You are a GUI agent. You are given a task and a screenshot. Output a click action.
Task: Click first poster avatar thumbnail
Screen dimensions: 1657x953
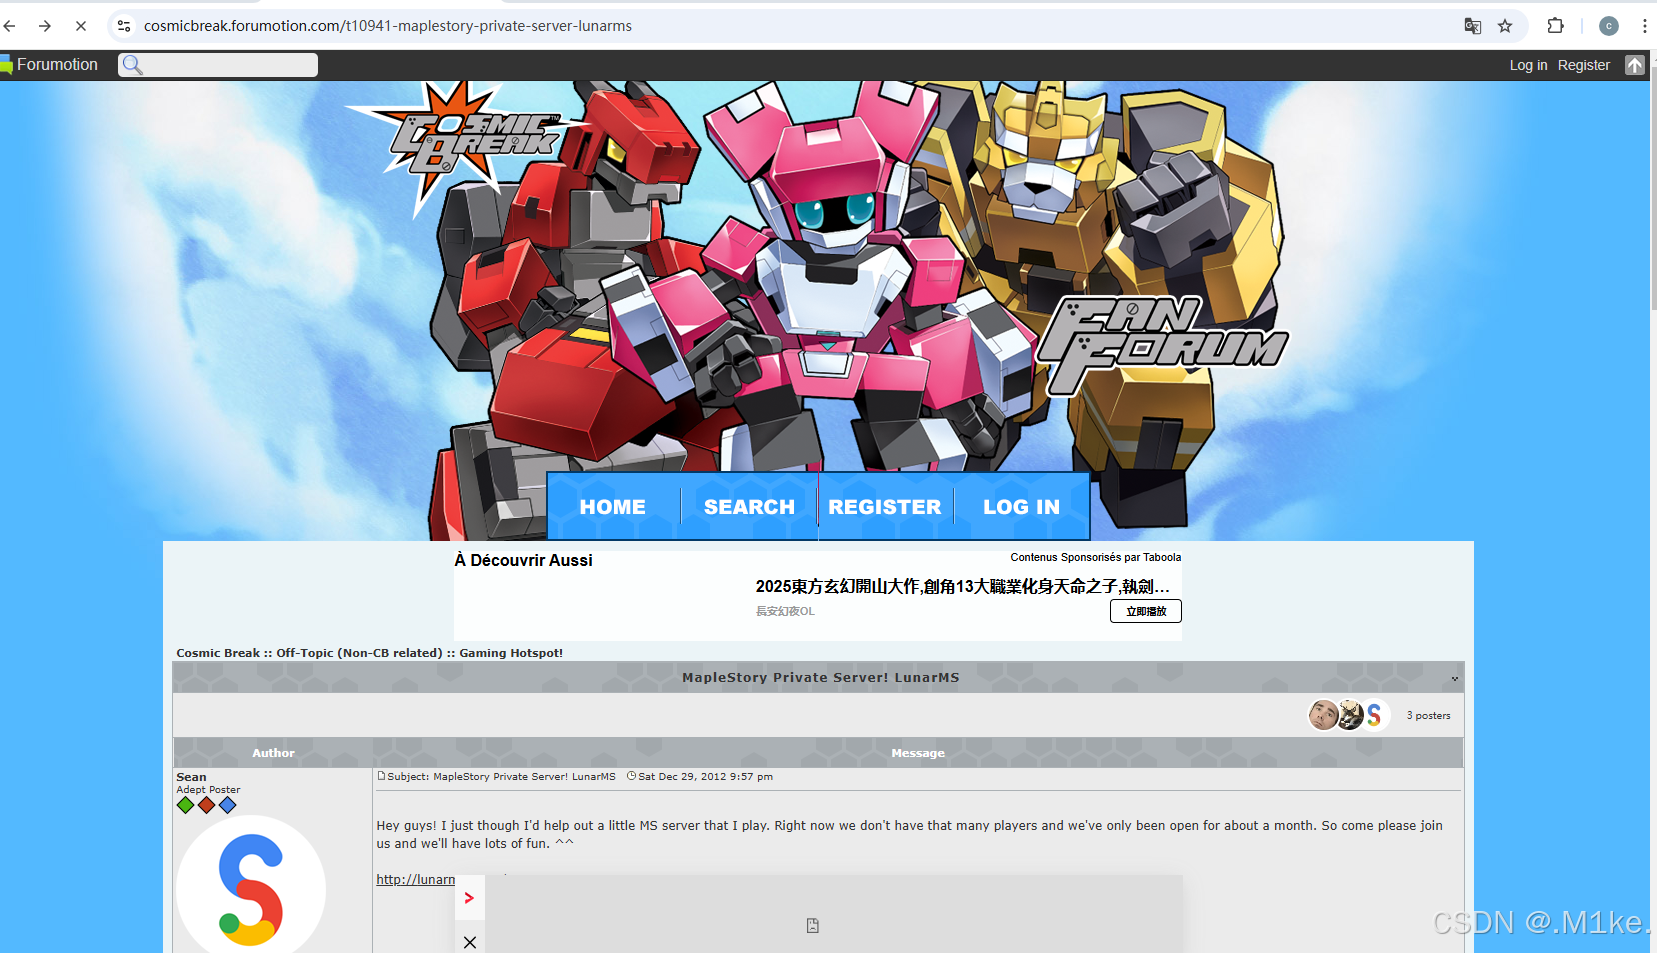tap(1323, 715)
